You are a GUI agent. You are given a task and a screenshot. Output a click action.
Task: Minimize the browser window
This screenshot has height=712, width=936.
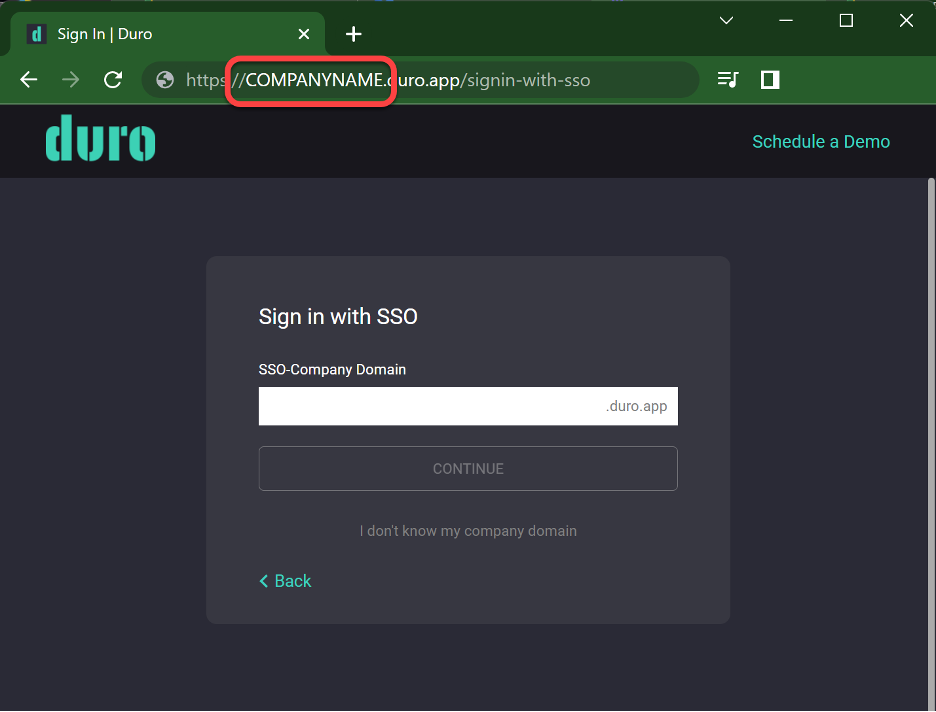[786, 20]
